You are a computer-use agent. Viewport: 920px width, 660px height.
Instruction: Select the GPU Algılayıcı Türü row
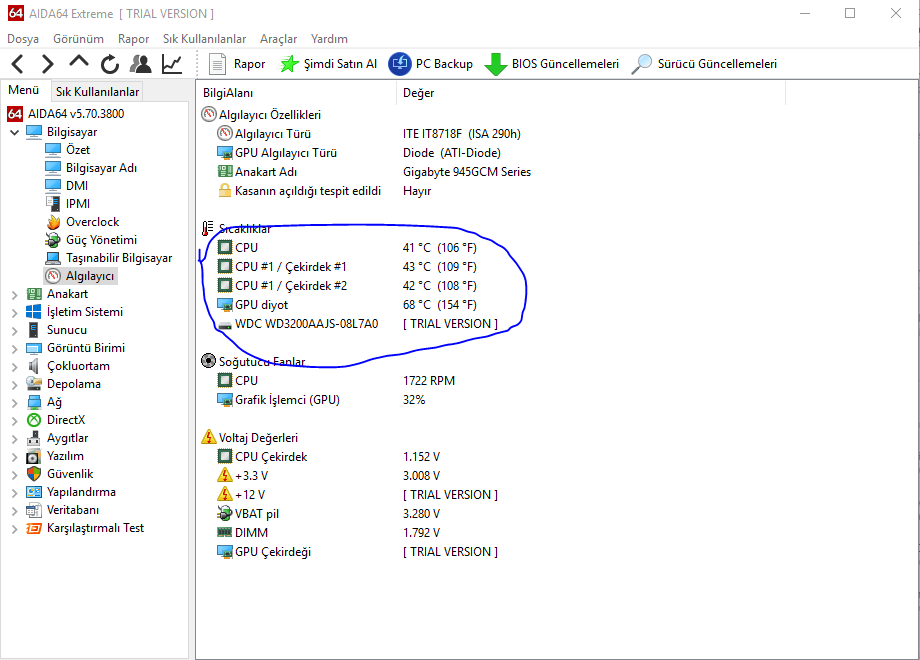tap(358, 153)
